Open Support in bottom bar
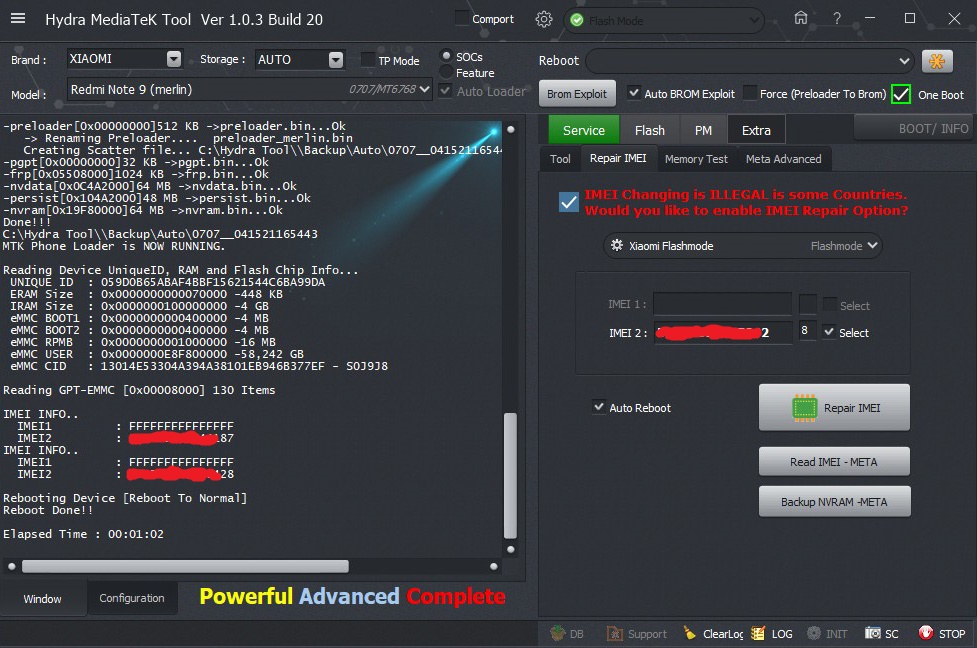This screenshot has width=977, height=648. click(637, 634)
